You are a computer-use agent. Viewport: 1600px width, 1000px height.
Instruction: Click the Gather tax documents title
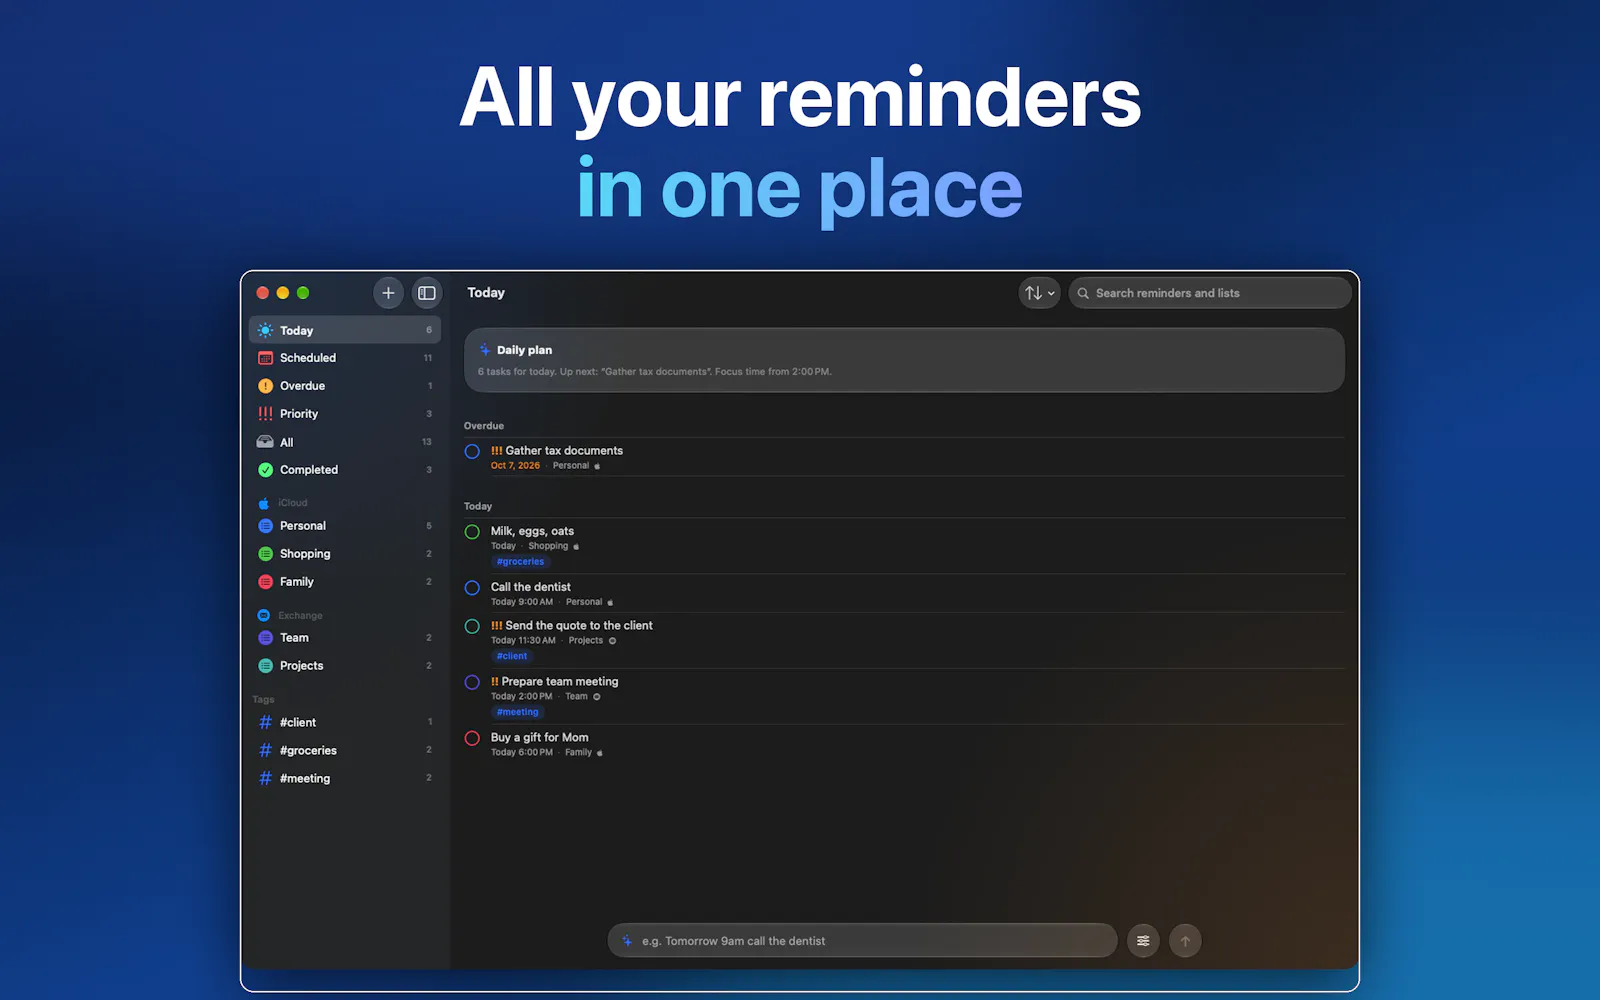coord(564,451)
